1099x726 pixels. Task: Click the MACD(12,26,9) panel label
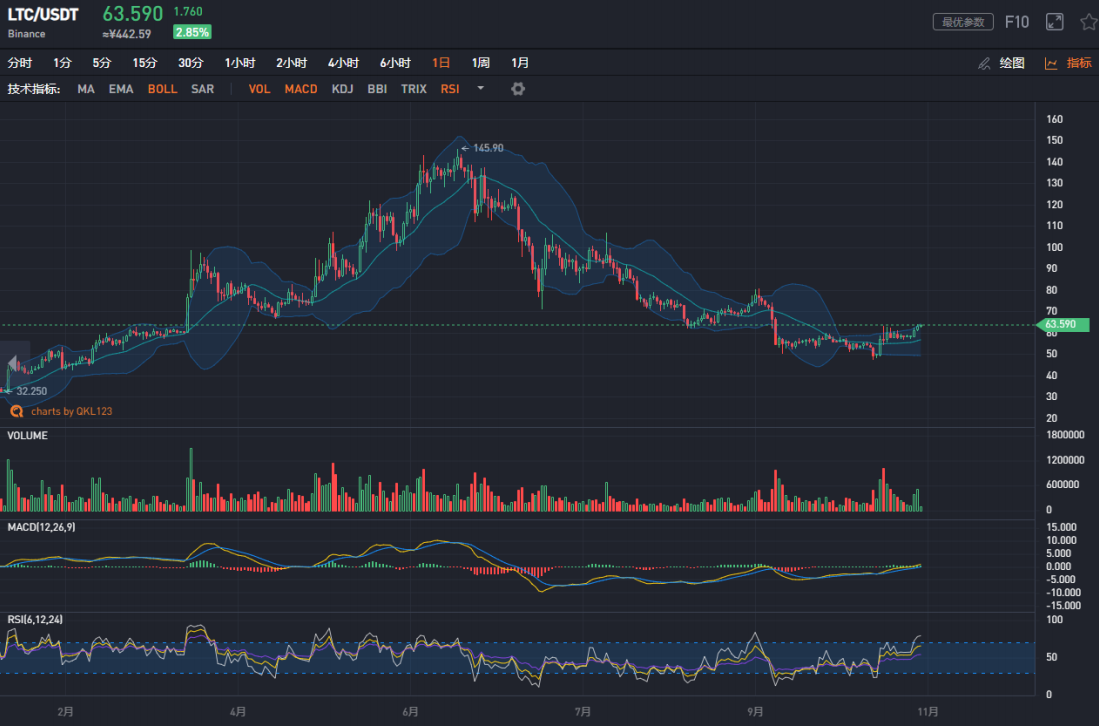[41, 527]
